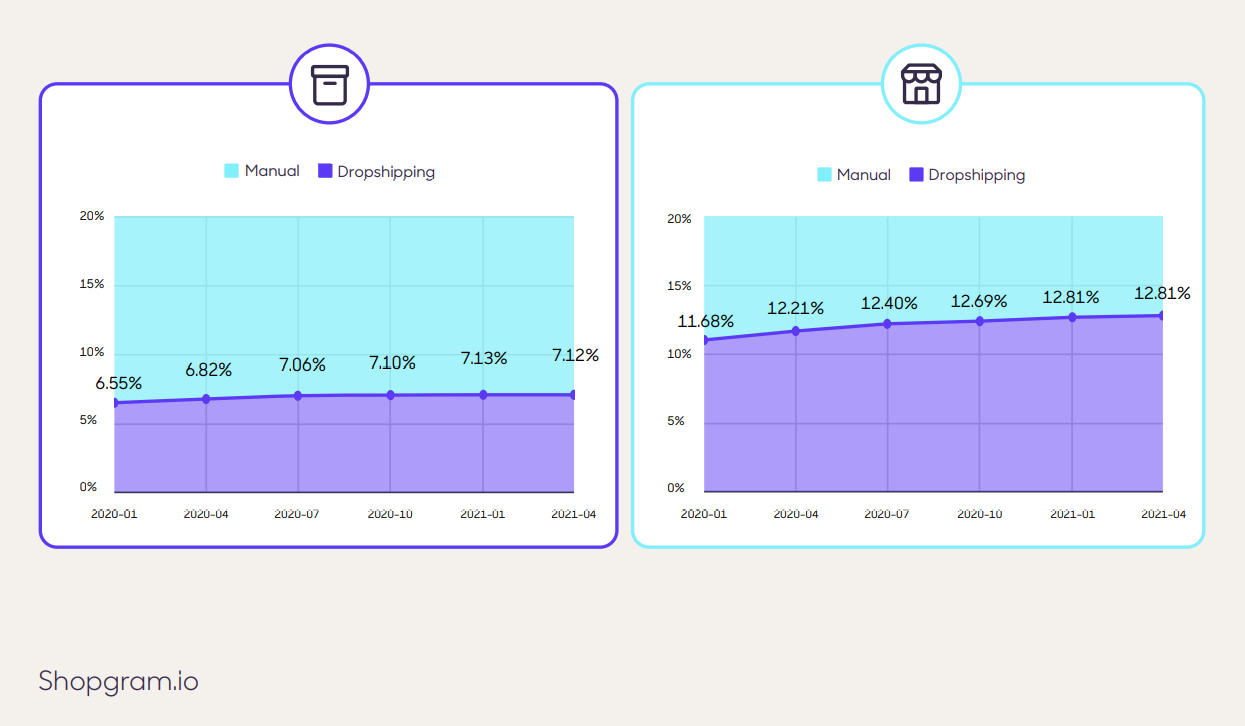Click the cyan Manual color swatch on left chart
Viewport: 1245px width, 726px height.
pyautogui.click(x=234, y=171)
